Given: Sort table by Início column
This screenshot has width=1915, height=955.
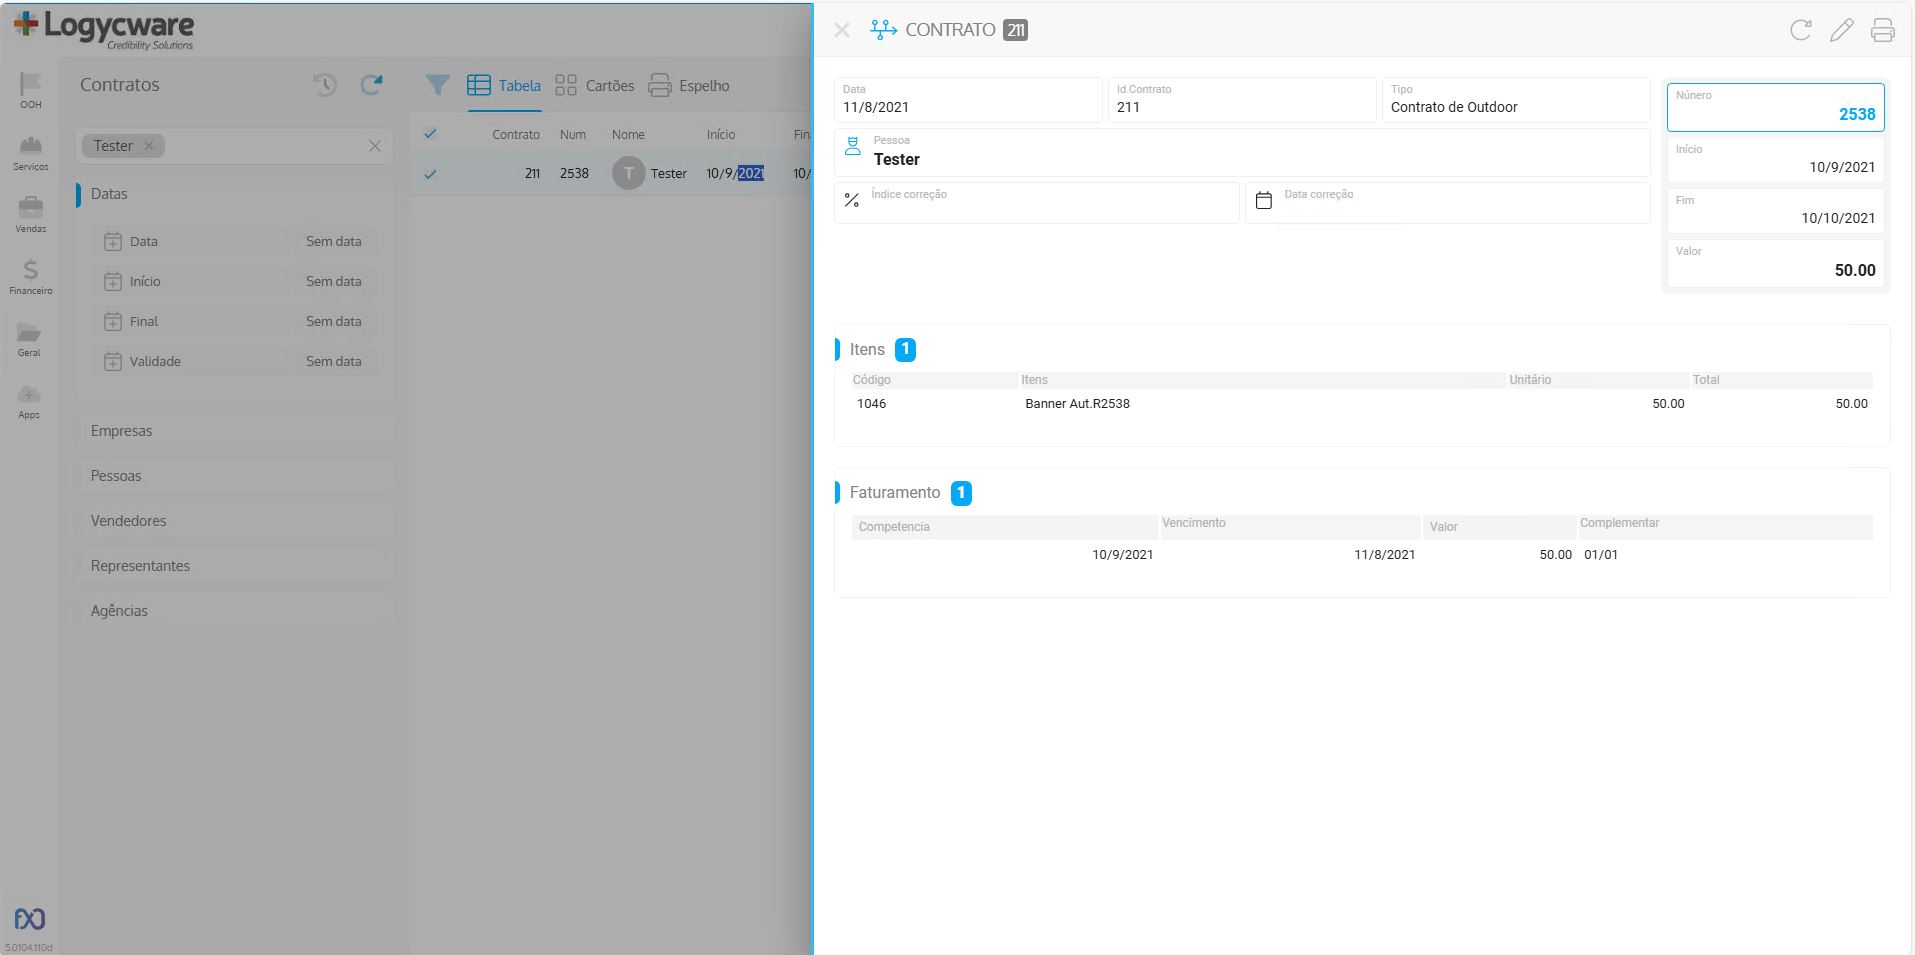Looking at the screenshot, I should pyautogui.click(x=720, y=135).
